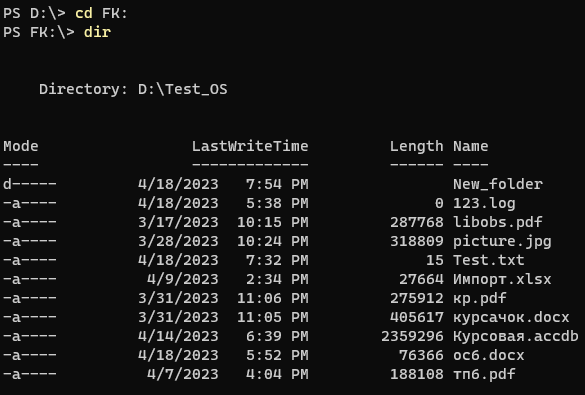Click the Mode column header
The width and height of the screenshot is (585, 395).
21,146
